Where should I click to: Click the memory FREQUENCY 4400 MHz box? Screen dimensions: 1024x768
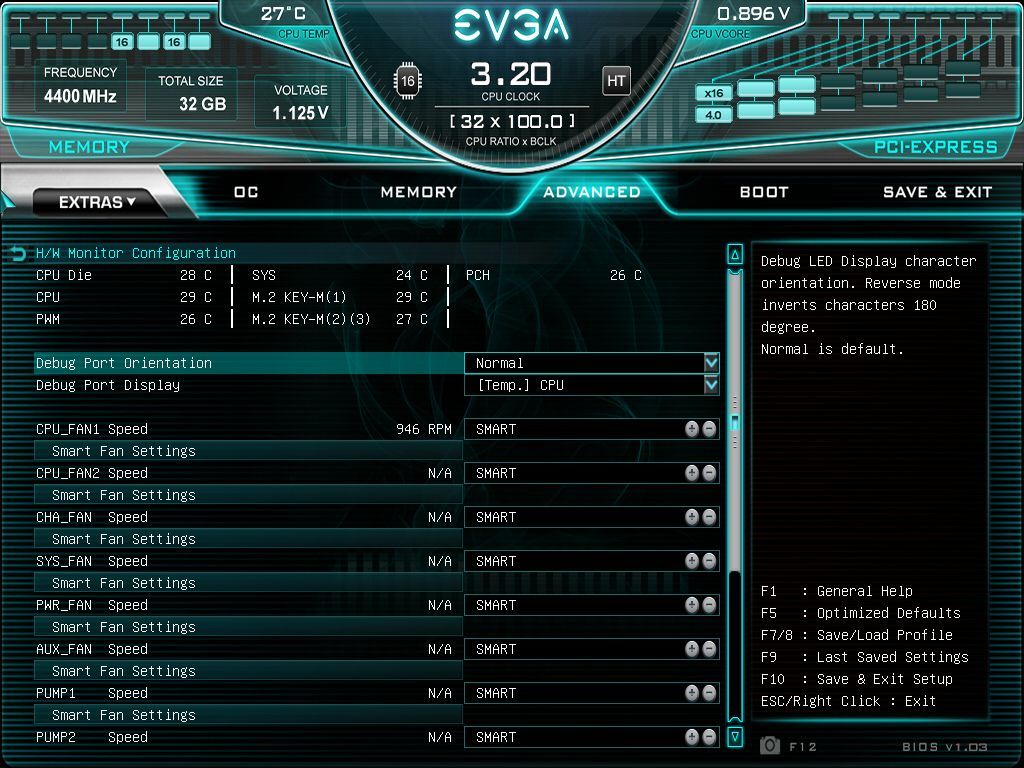pos(80,86)
